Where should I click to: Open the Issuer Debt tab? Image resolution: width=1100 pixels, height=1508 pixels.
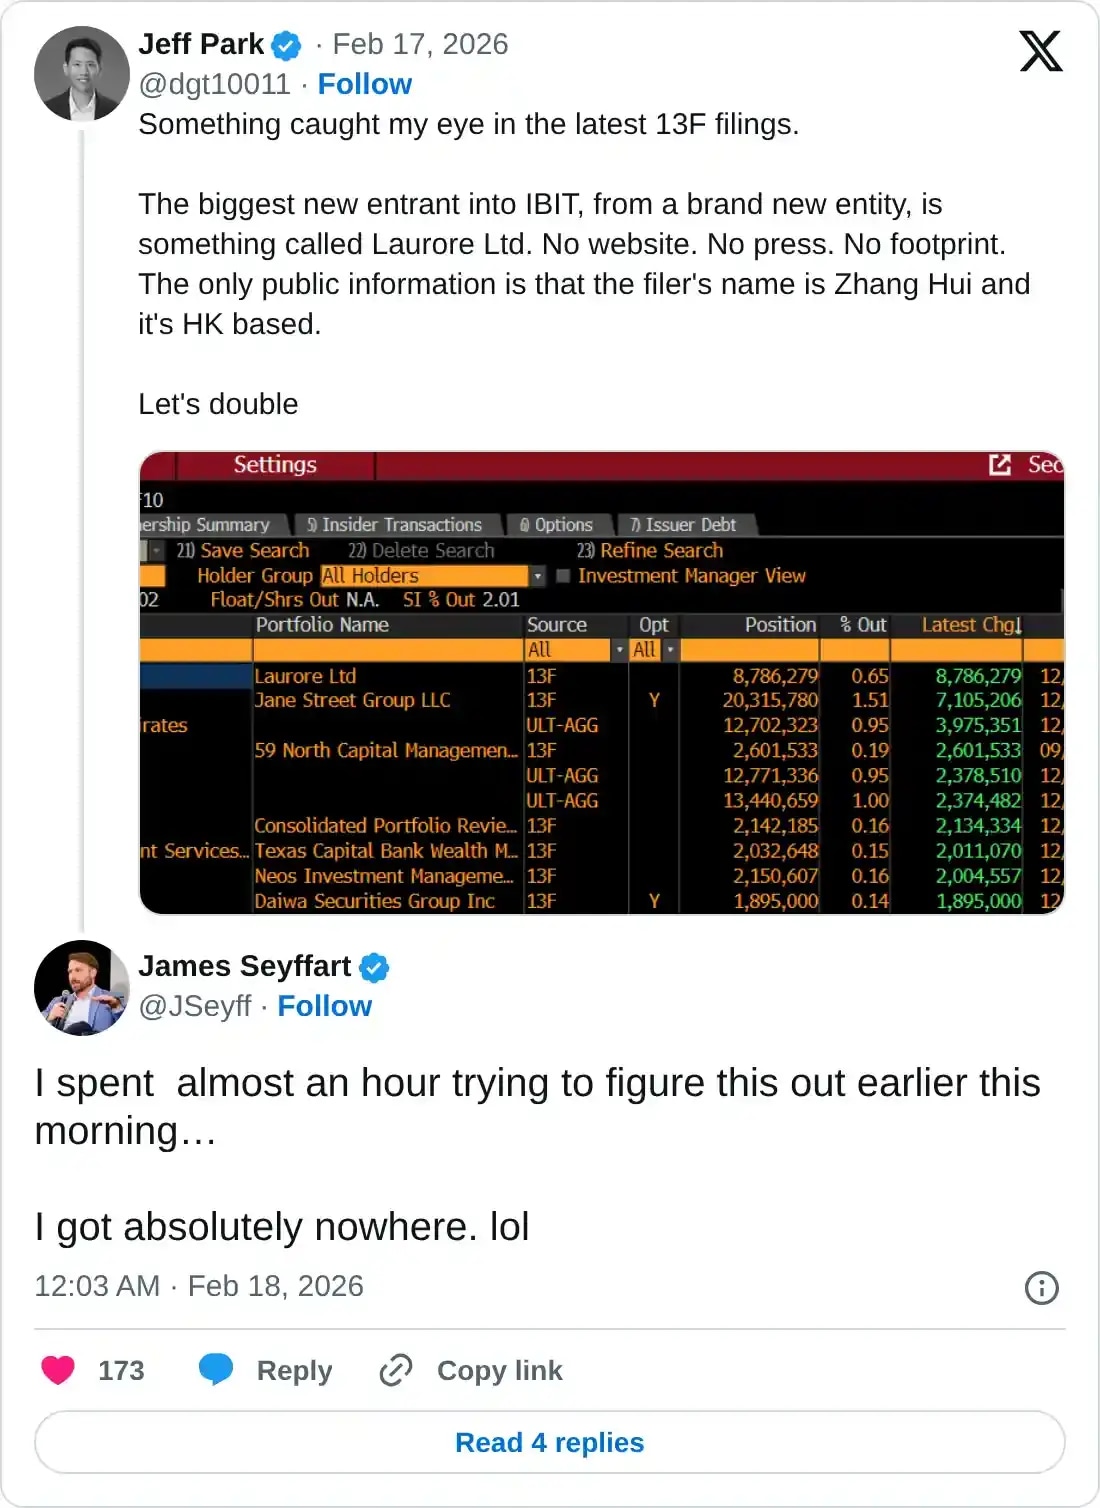(x=684, y=524)
